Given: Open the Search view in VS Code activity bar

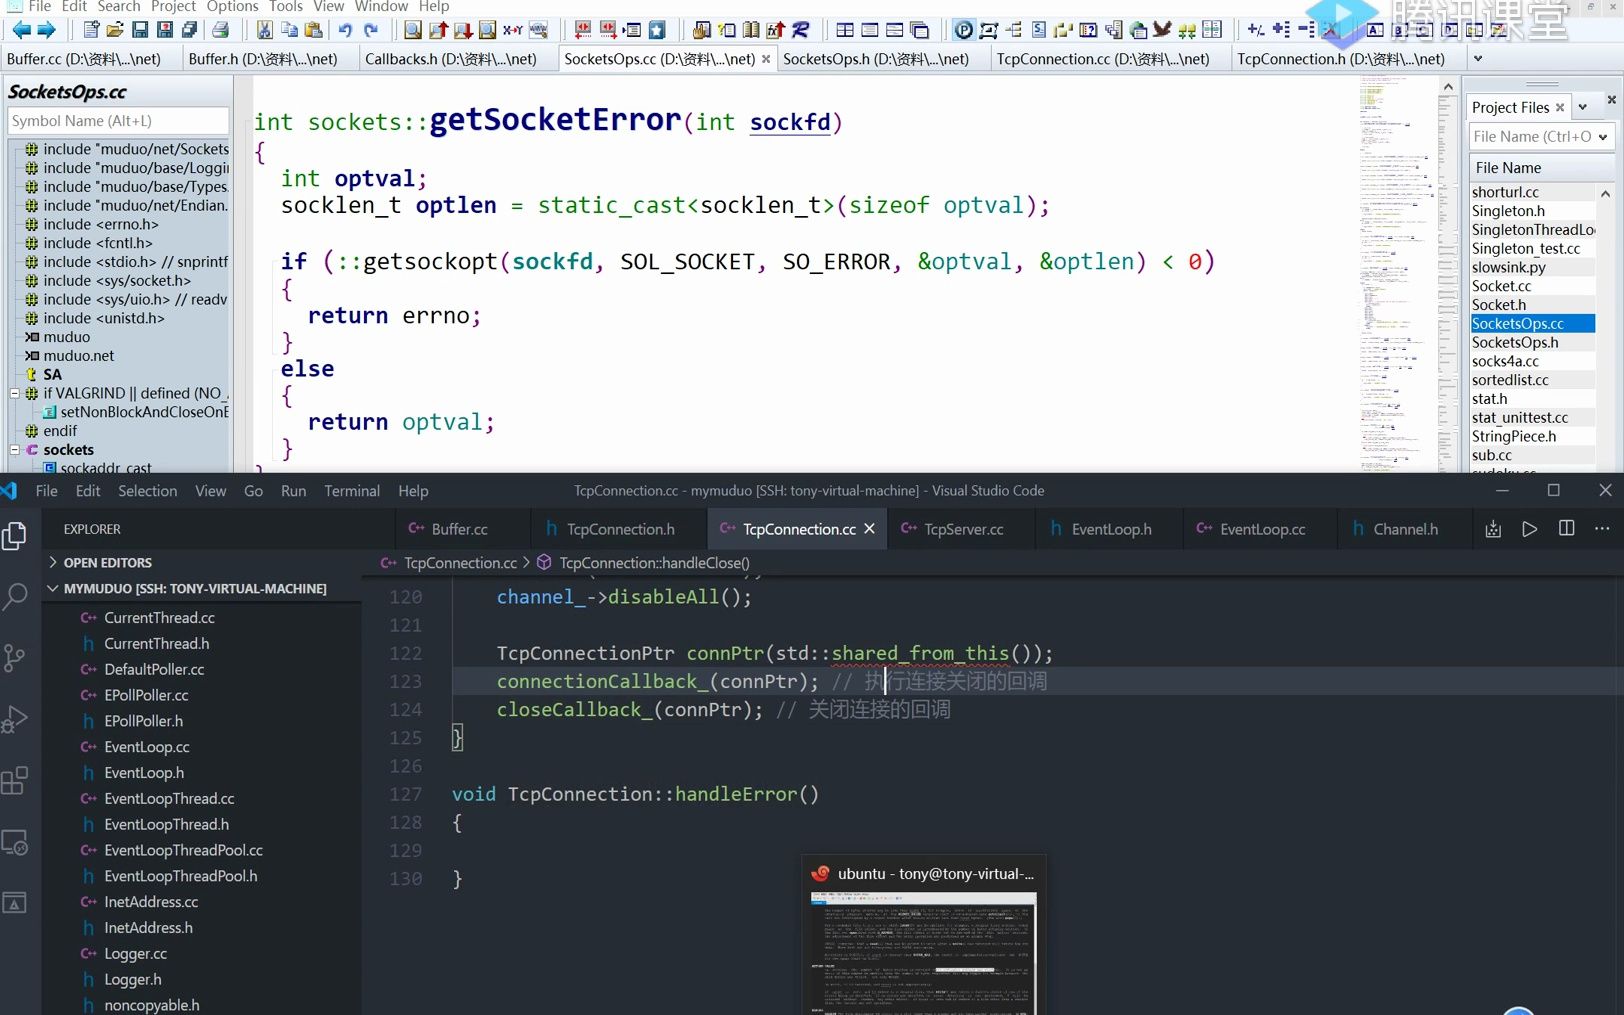Looking at the screenshot, I should (x=15, y=597).
